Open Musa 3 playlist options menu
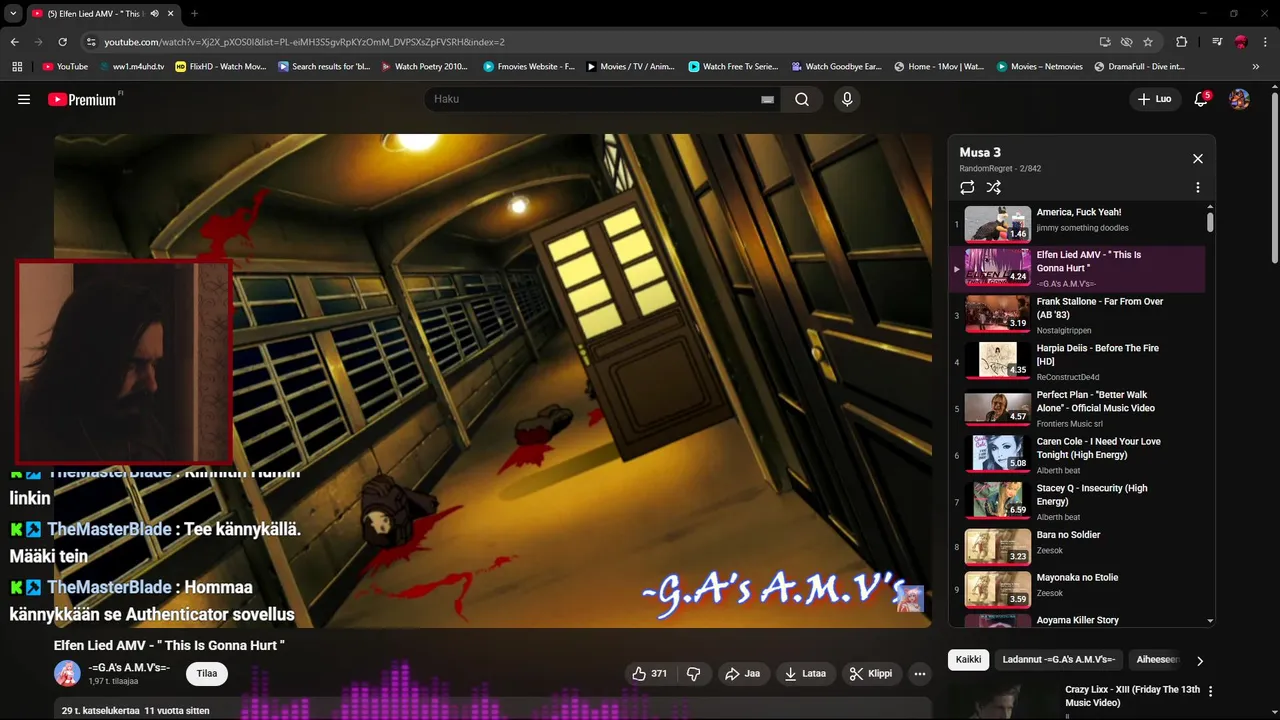The height and width of the screenshot is (720, 1280). [x=1197, y=187]
